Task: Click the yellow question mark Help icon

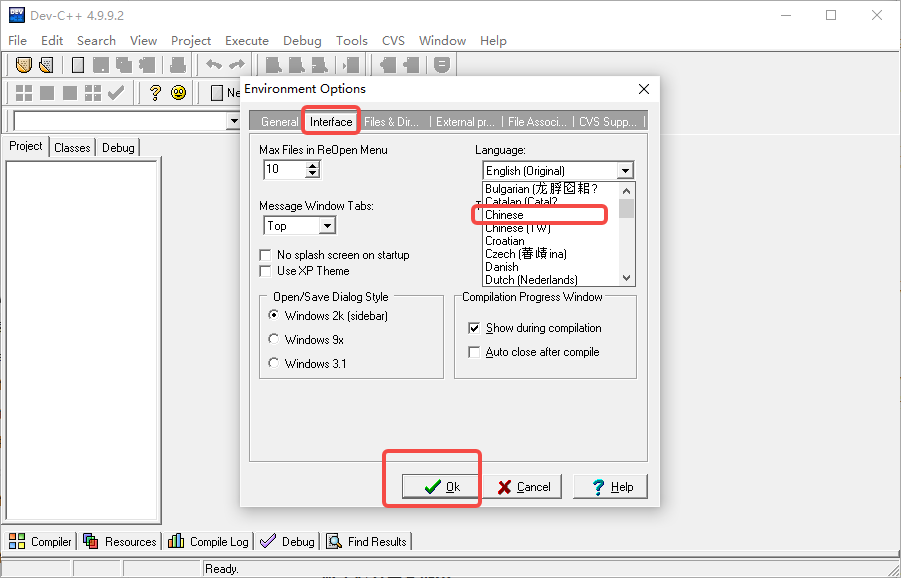Action: tap(155, 93)
